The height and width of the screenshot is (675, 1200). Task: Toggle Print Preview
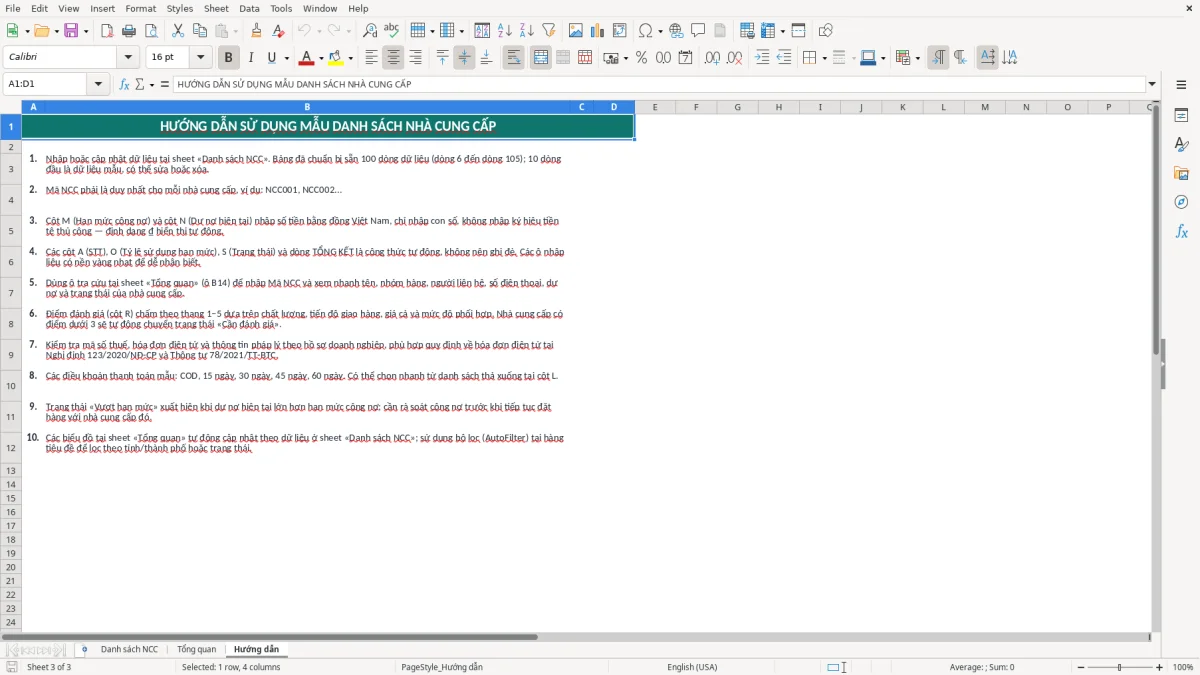click(151, 31)
